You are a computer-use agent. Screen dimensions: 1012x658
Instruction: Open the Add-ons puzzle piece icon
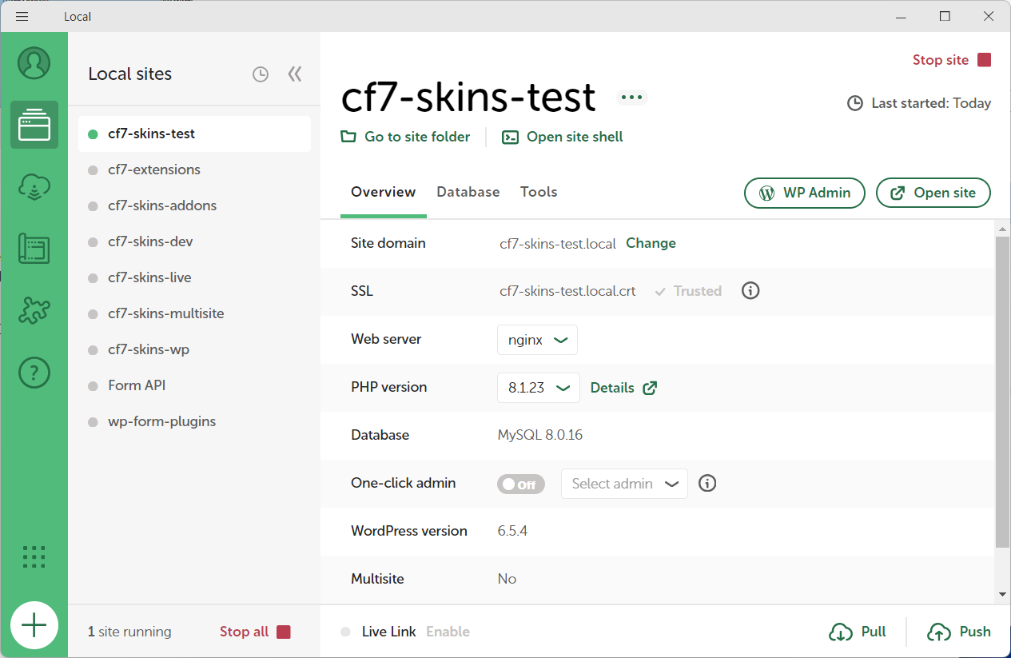(34, 311)
